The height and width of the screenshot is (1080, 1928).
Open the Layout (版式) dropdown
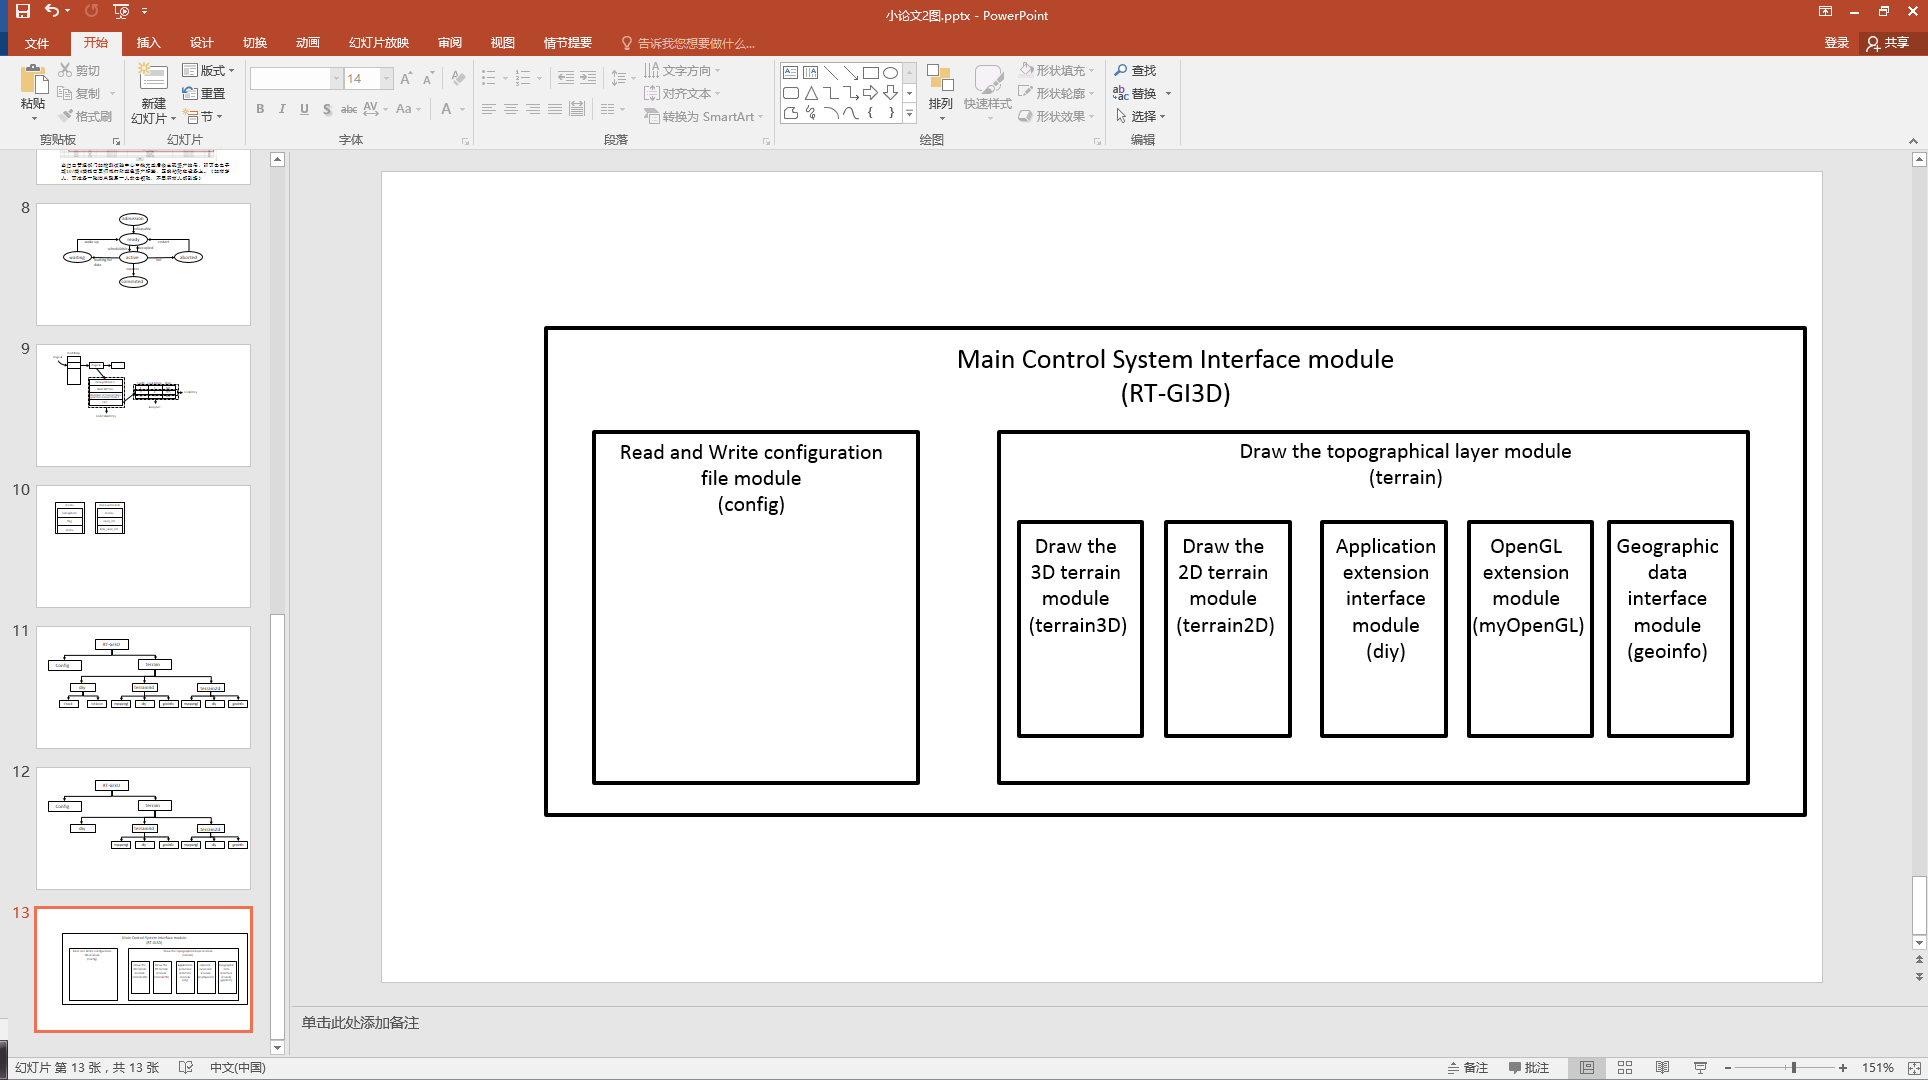coord(209,70)
